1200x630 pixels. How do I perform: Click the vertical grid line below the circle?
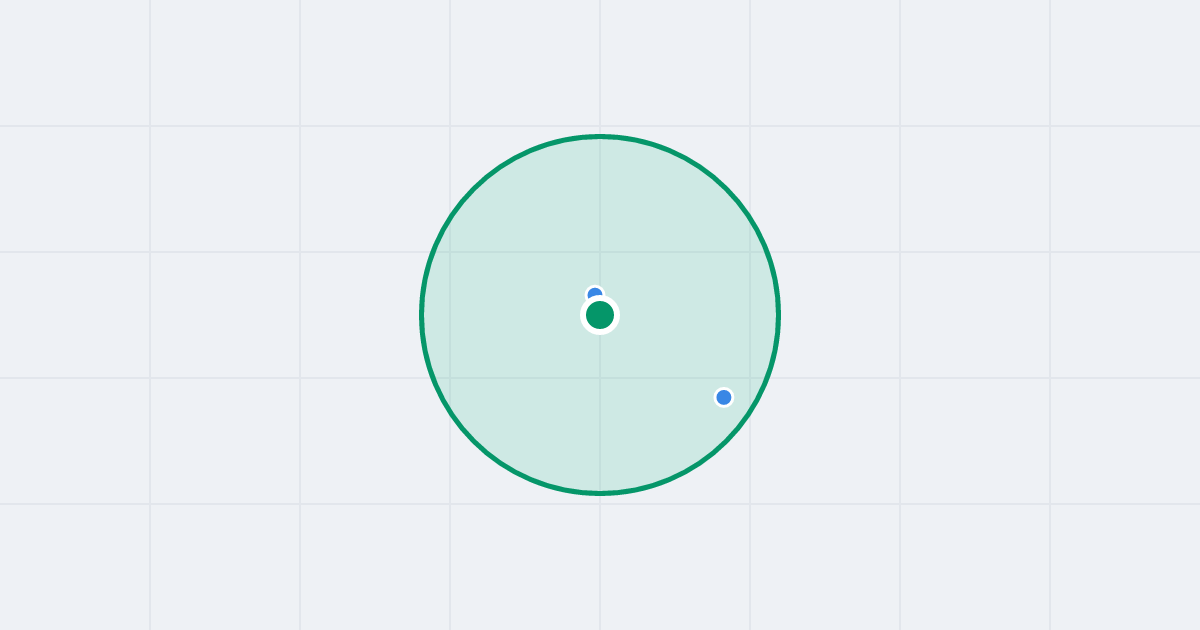click(600, 562)
